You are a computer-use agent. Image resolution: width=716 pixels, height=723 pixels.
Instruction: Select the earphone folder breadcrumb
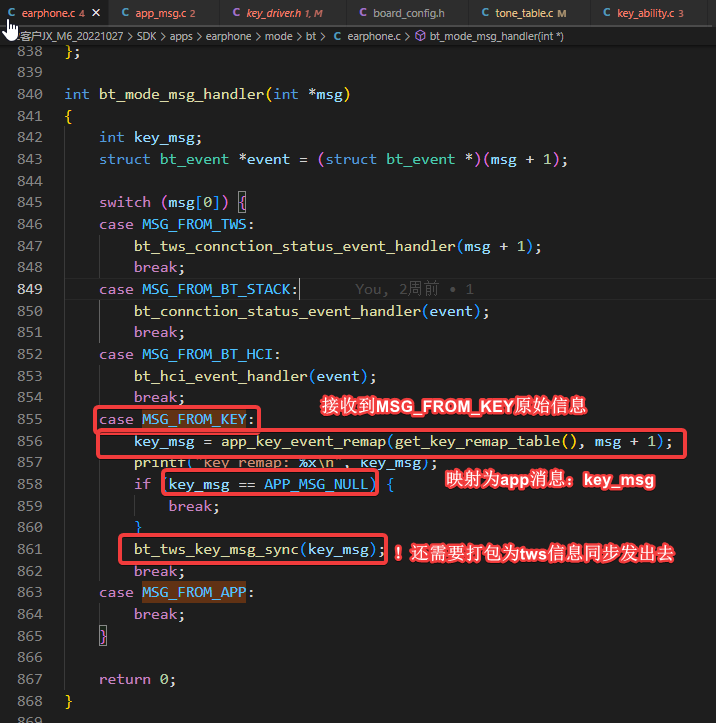(228, 36)
